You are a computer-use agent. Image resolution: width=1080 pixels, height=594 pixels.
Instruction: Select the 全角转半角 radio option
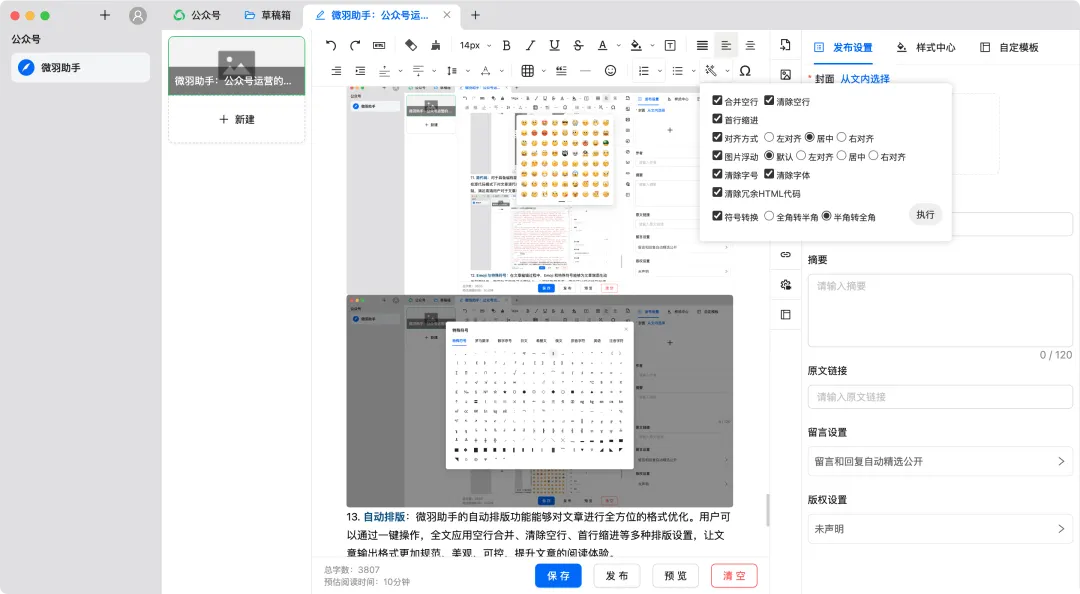point(769,216)
